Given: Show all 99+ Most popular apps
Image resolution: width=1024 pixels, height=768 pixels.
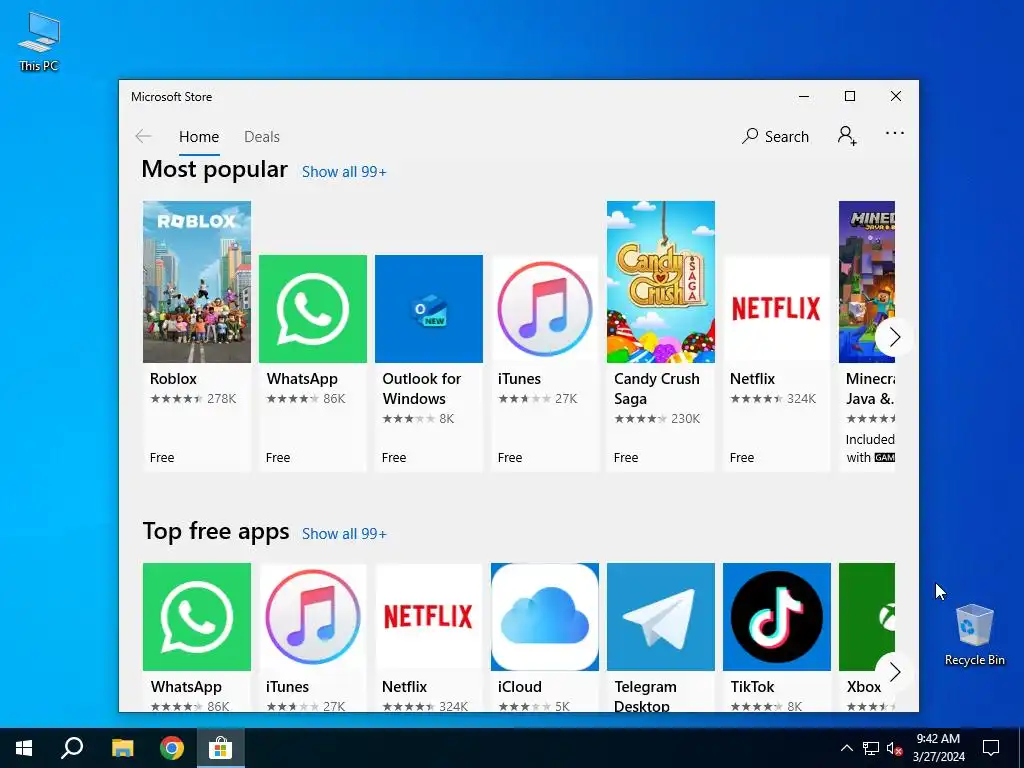Looking at the screenshot, I should [x=344, y=172].
